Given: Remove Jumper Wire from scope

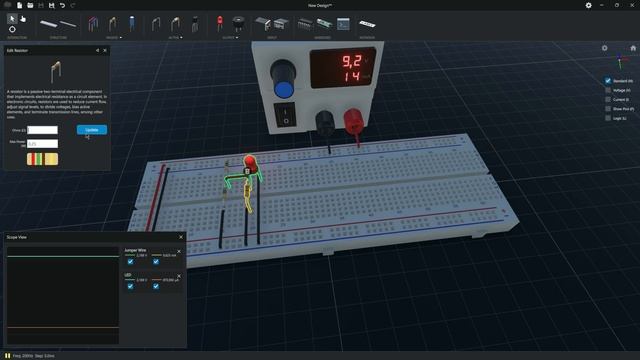Looking at the screenshot, I should pyautogui.click(x=179, y=251).
